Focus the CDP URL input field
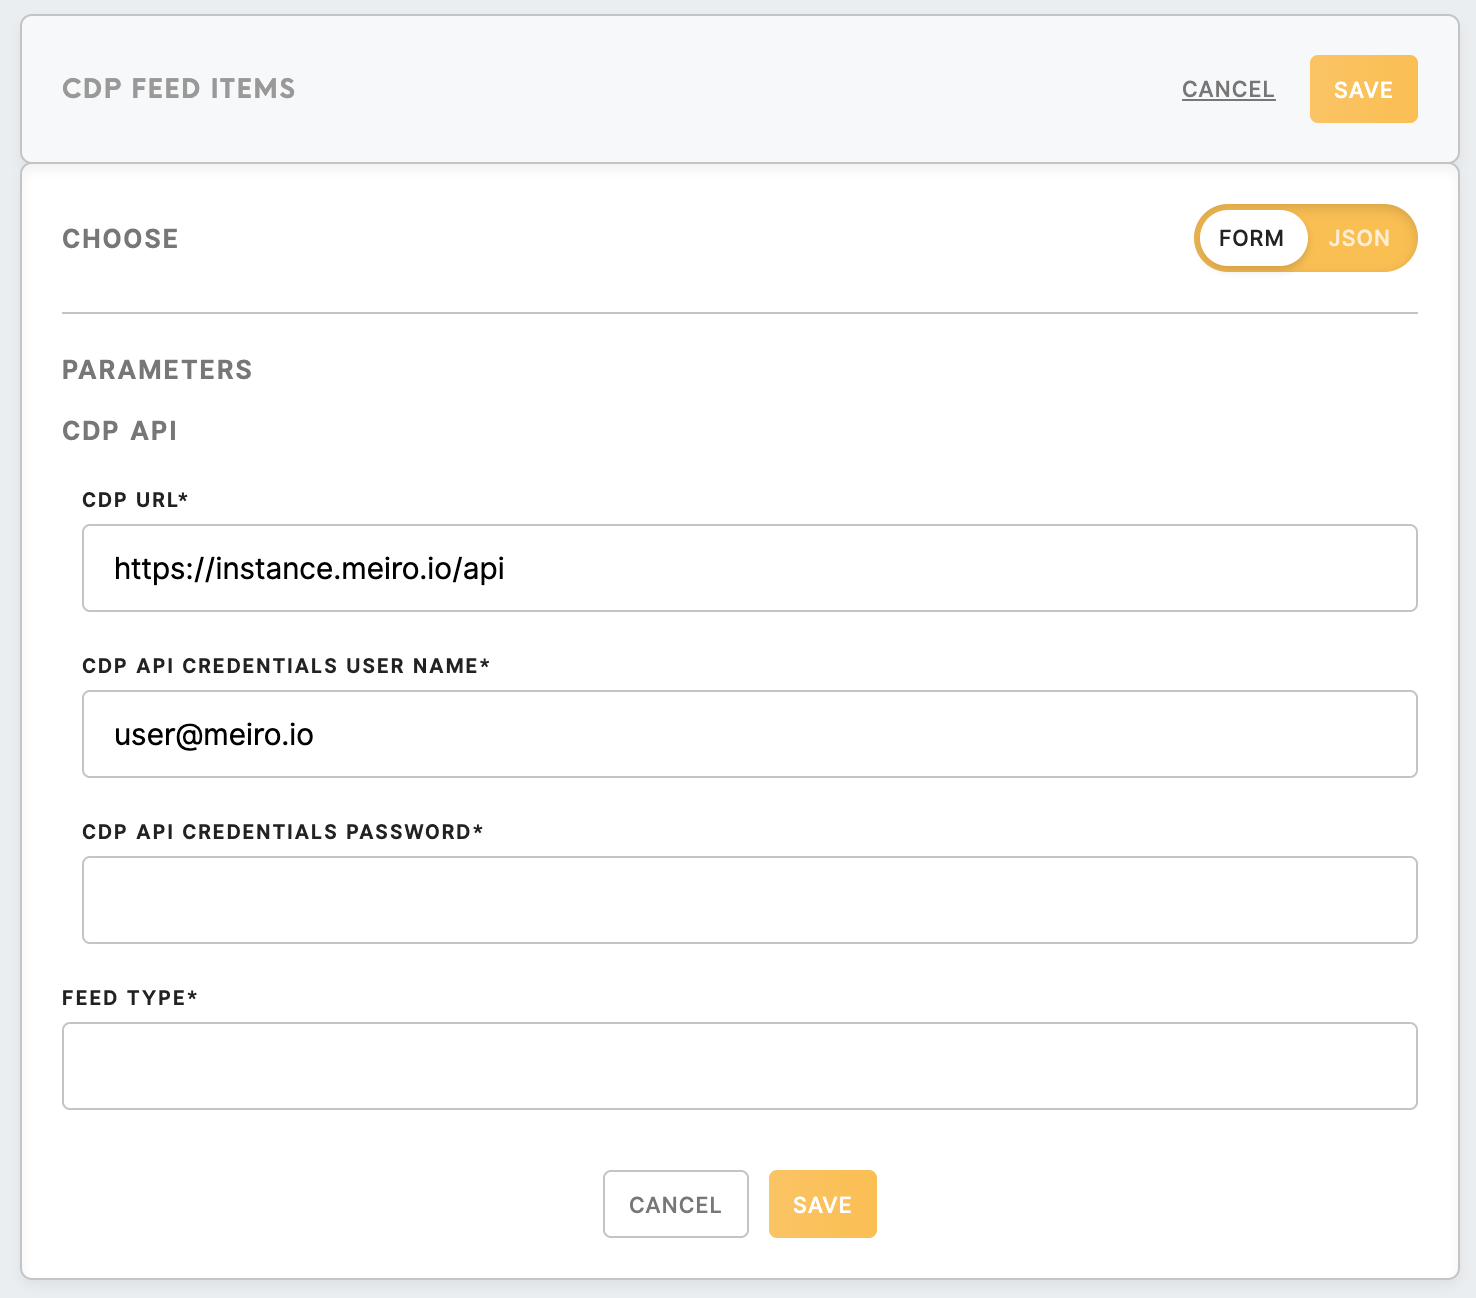1476x1298 pixels. click(x=749, y=568)
